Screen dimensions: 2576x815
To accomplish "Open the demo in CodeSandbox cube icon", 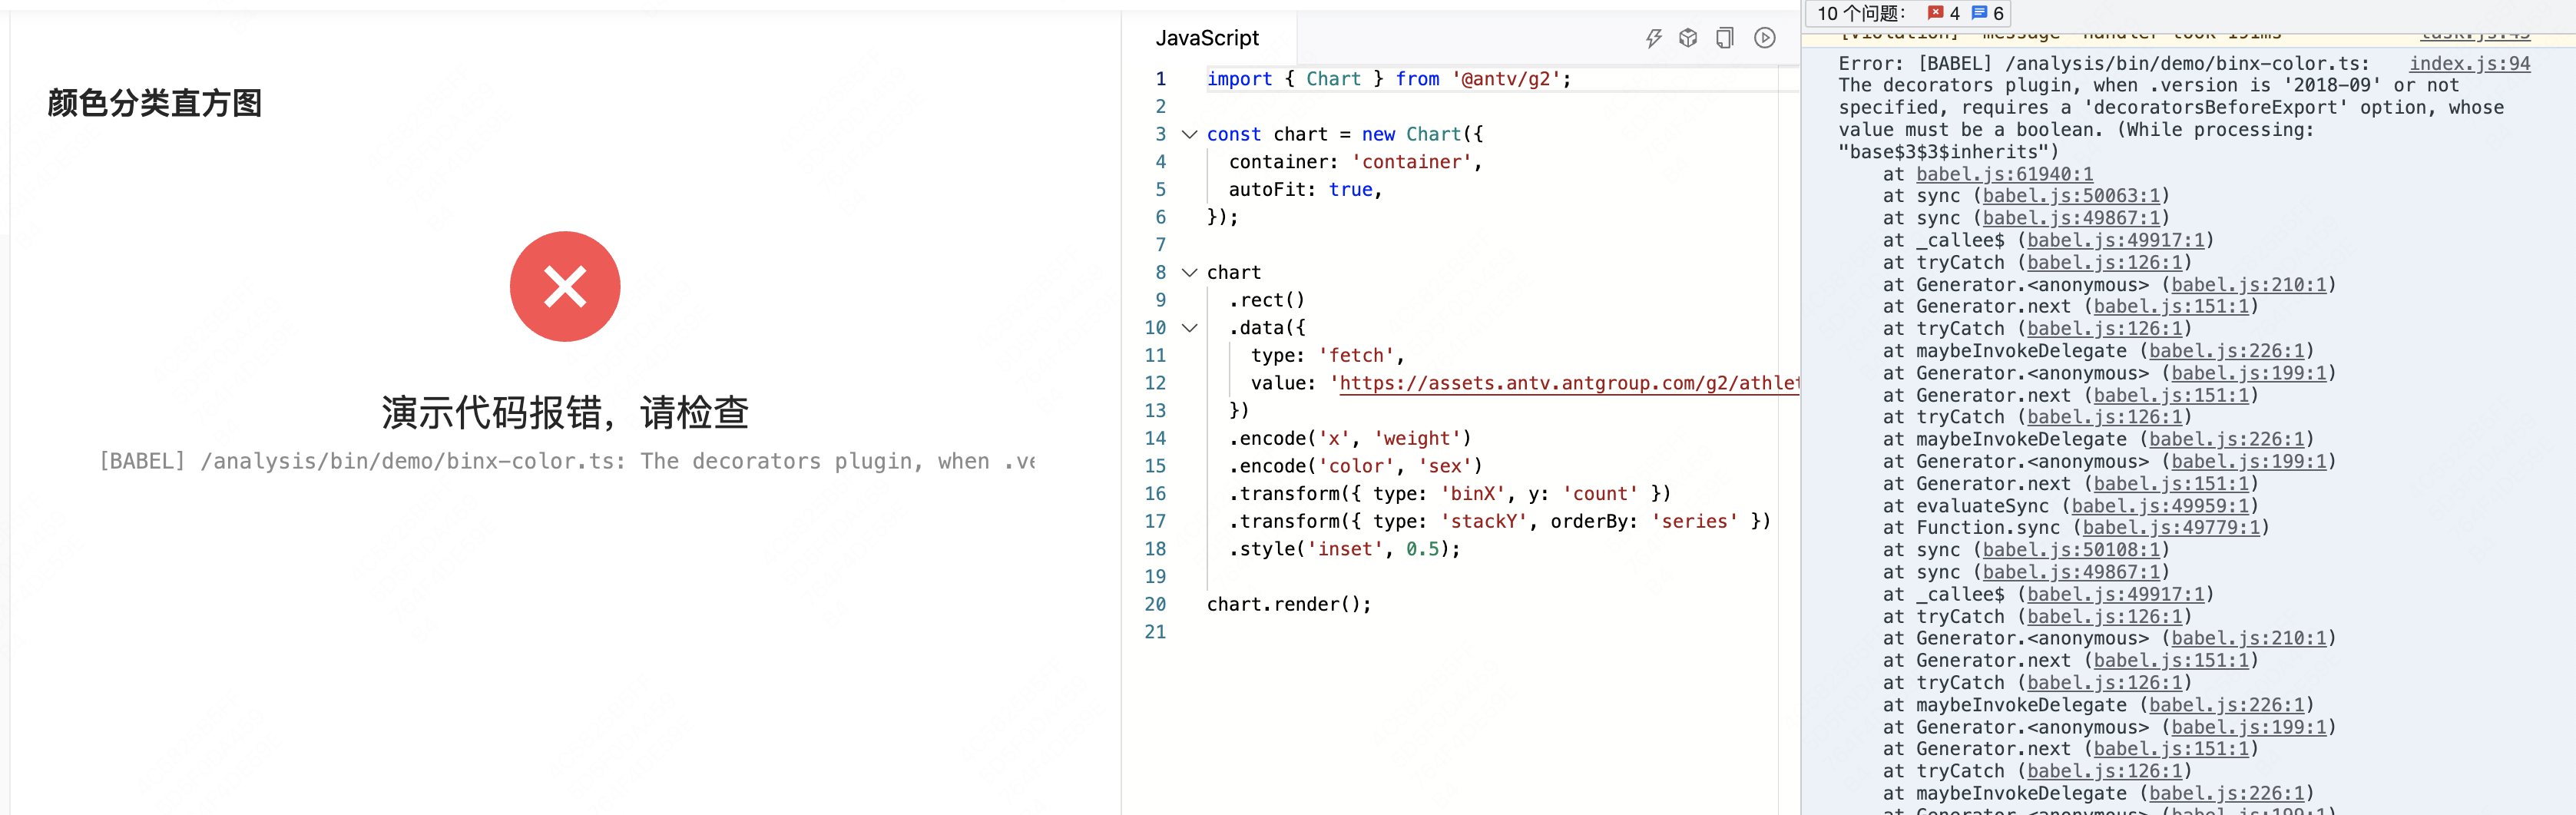I will point(1689,37).
